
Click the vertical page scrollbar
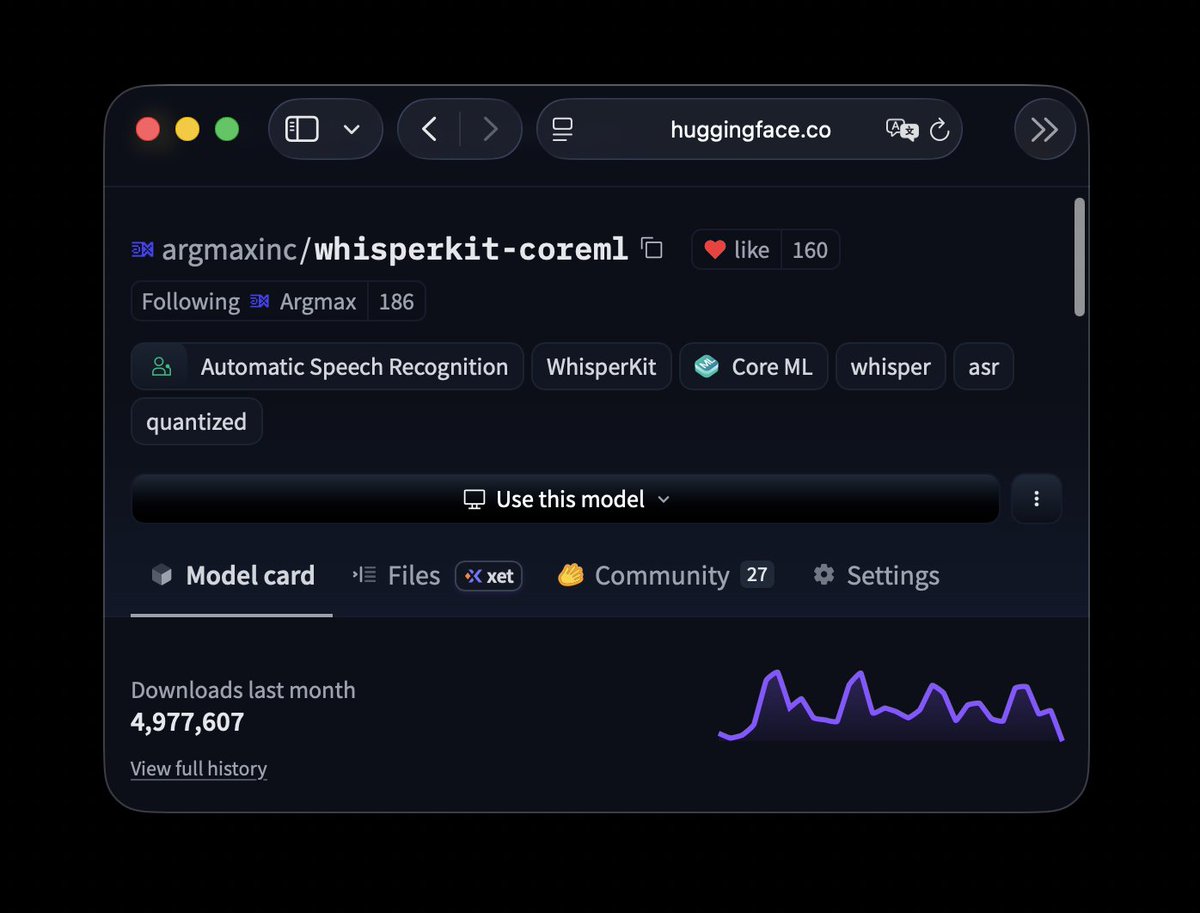(1079, 257)
